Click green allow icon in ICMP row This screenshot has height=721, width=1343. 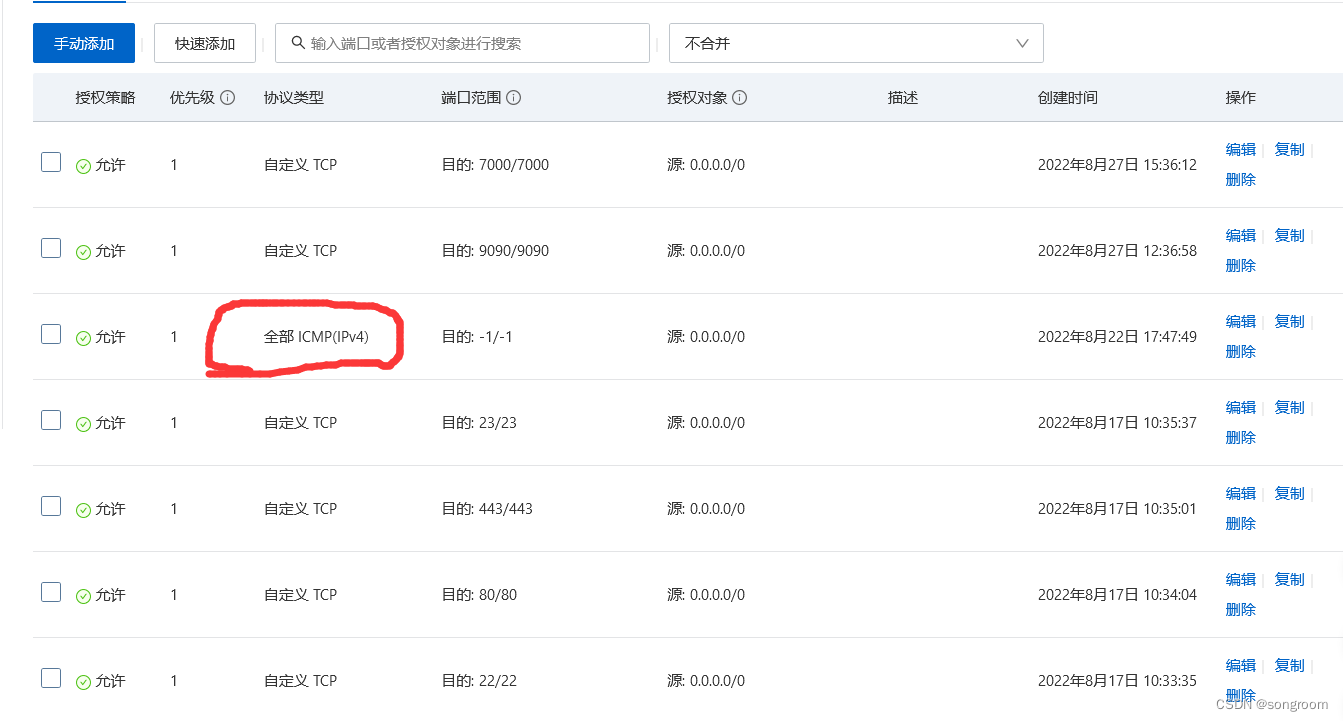83,339
